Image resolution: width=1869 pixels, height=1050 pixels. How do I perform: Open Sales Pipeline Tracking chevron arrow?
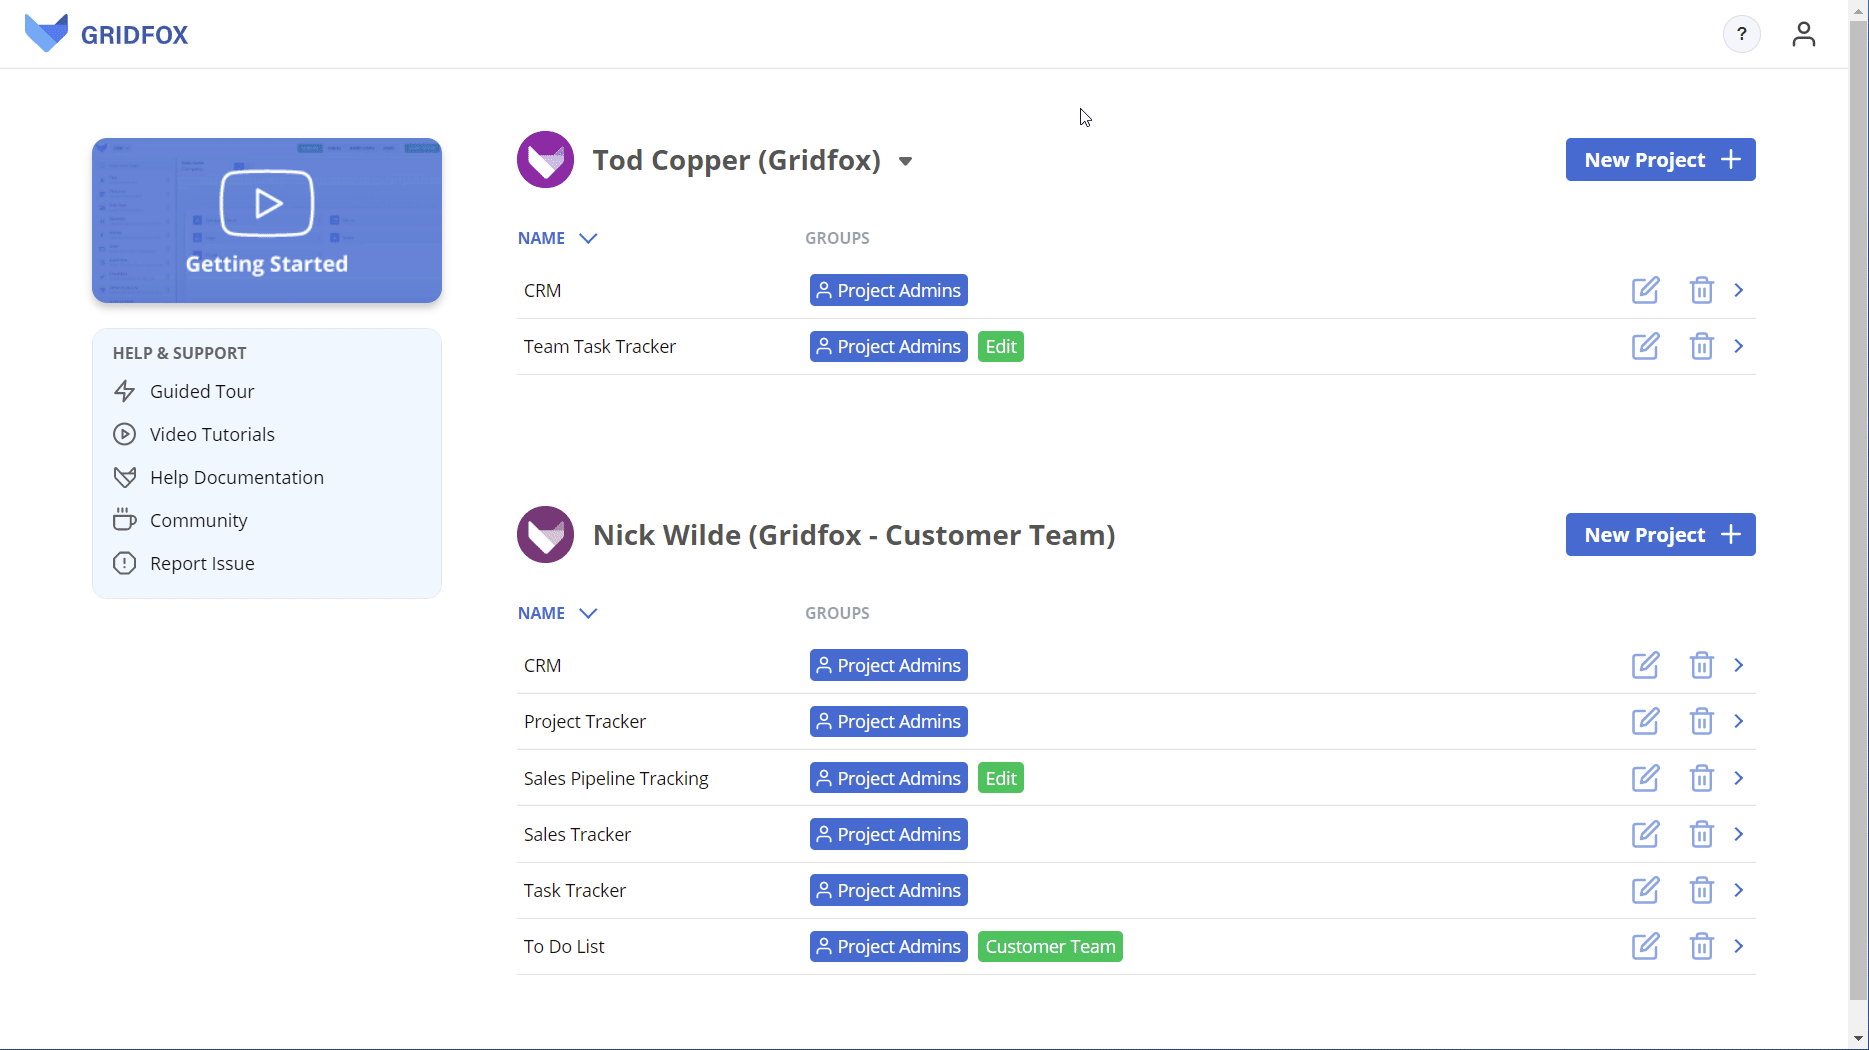pos(1738,778)
